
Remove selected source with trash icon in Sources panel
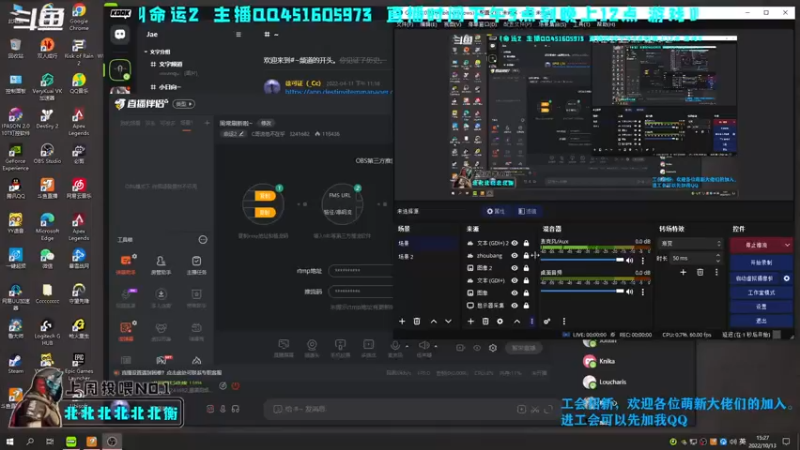(x=485, y=321)
